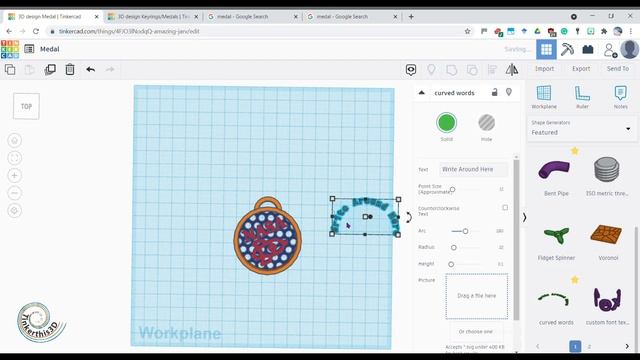Collapse the shapes panel side arrow
The width and height of the screenshot is (640, 360).
pyautogui.click(x=524, y=218)
